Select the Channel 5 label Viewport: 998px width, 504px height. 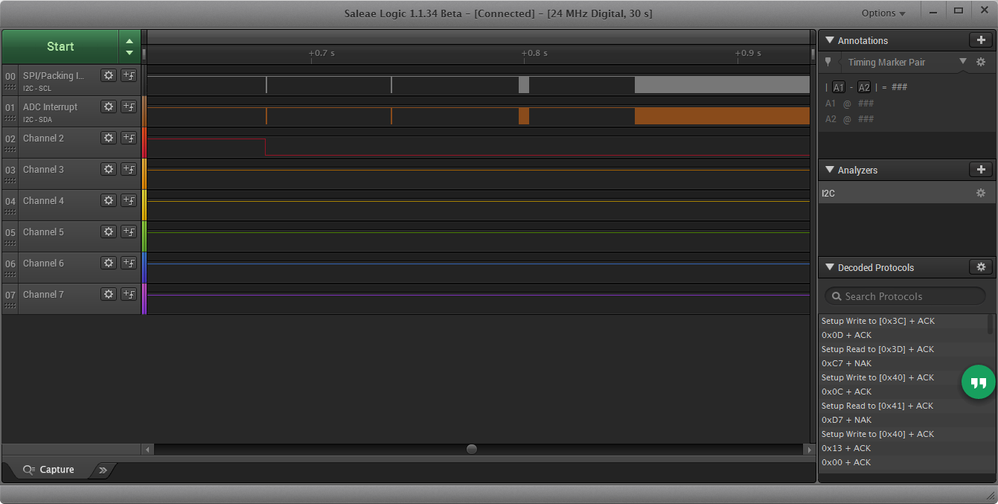[x=43, y=231]
